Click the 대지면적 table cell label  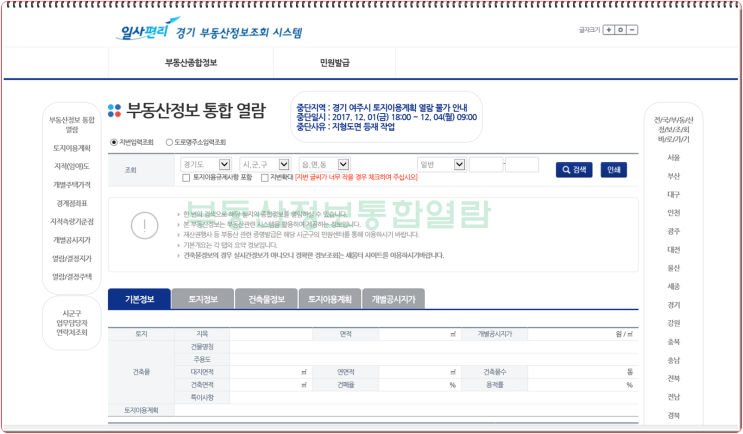tap(202, 372)
